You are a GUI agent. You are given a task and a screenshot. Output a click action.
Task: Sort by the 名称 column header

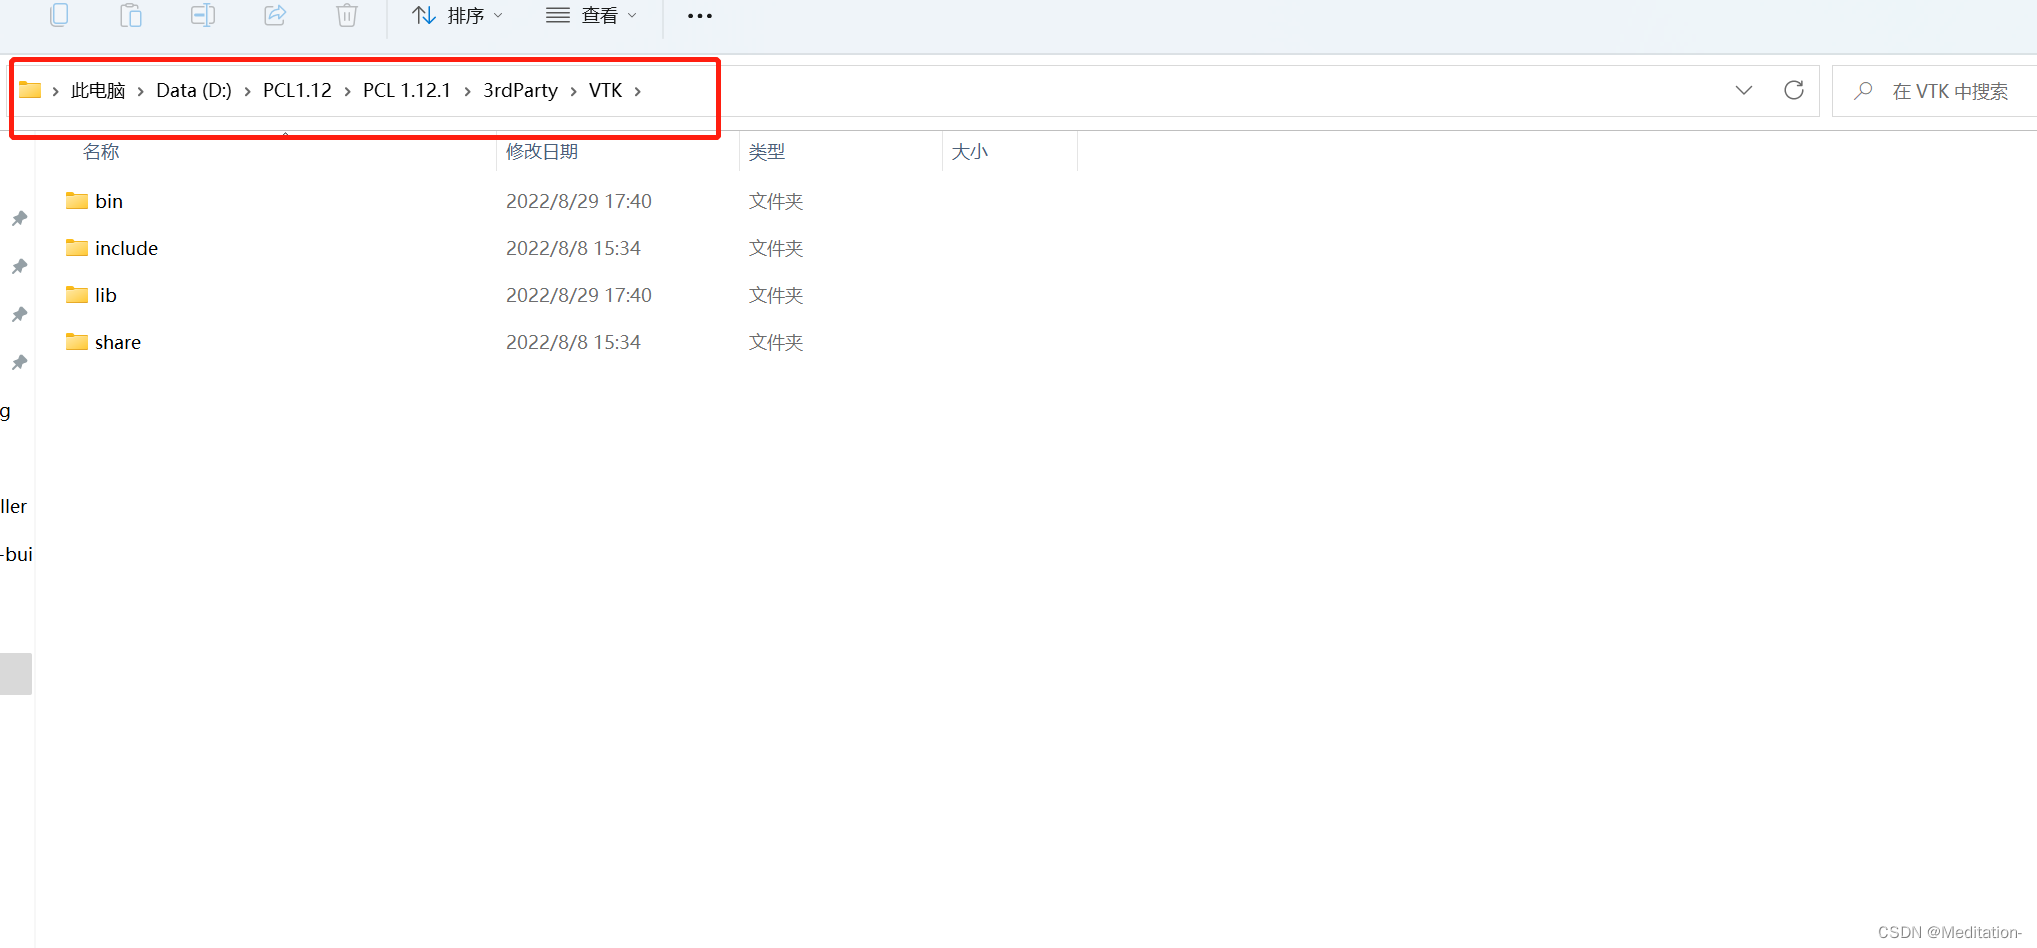point(101,151)
